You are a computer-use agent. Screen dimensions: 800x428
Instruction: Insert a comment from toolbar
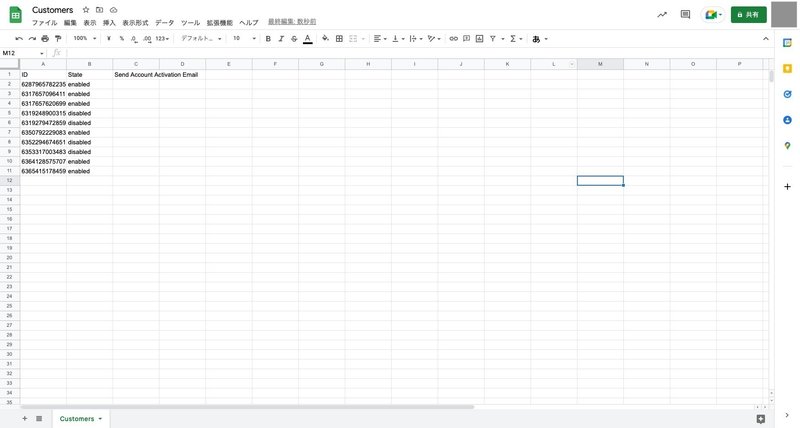point(466,39)
